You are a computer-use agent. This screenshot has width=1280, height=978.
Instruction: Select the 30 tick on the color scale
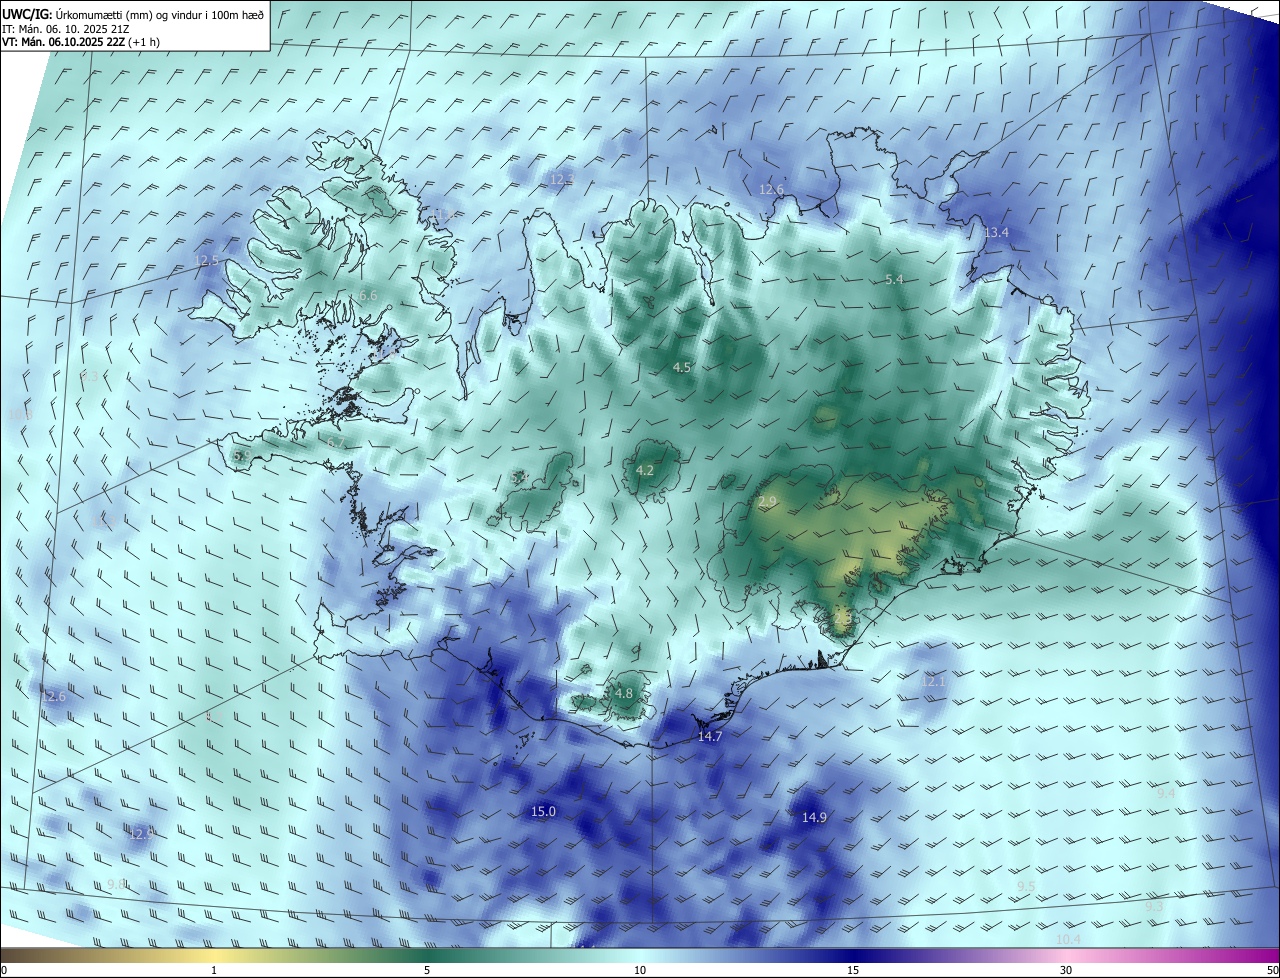tap(1066, 970)
